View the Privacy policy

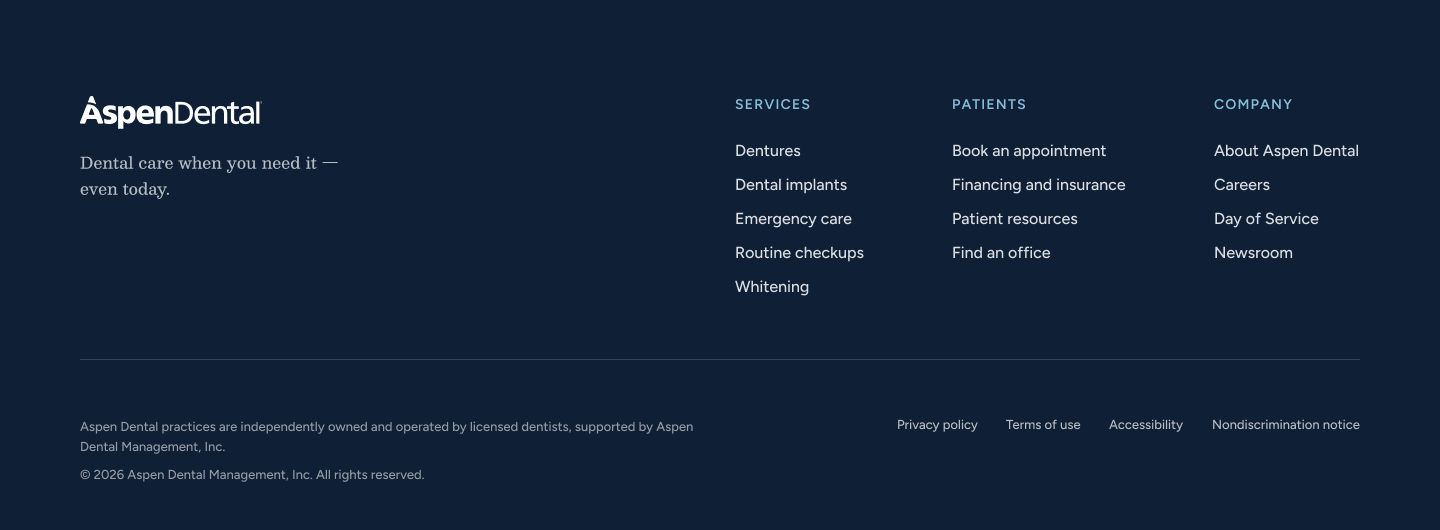(937, 425)
